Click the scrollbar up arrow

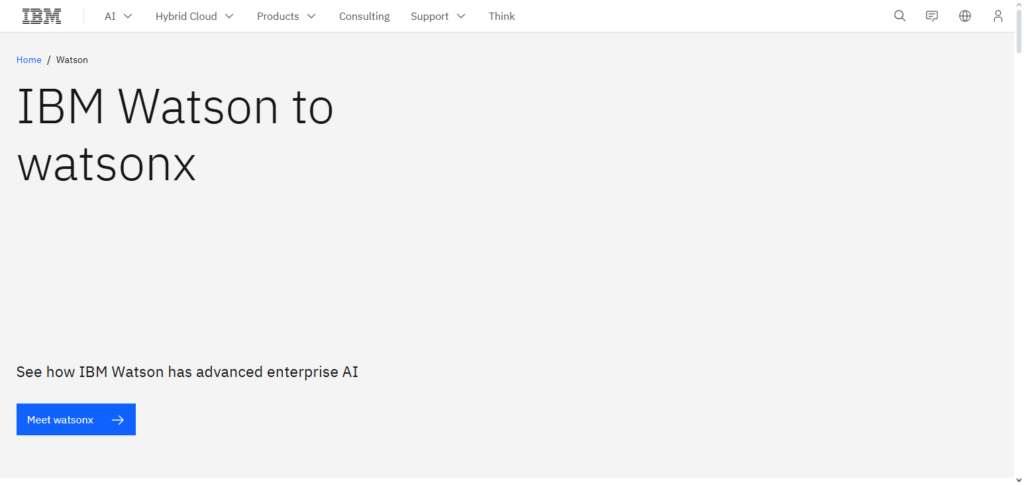[x=1019, y=4]
